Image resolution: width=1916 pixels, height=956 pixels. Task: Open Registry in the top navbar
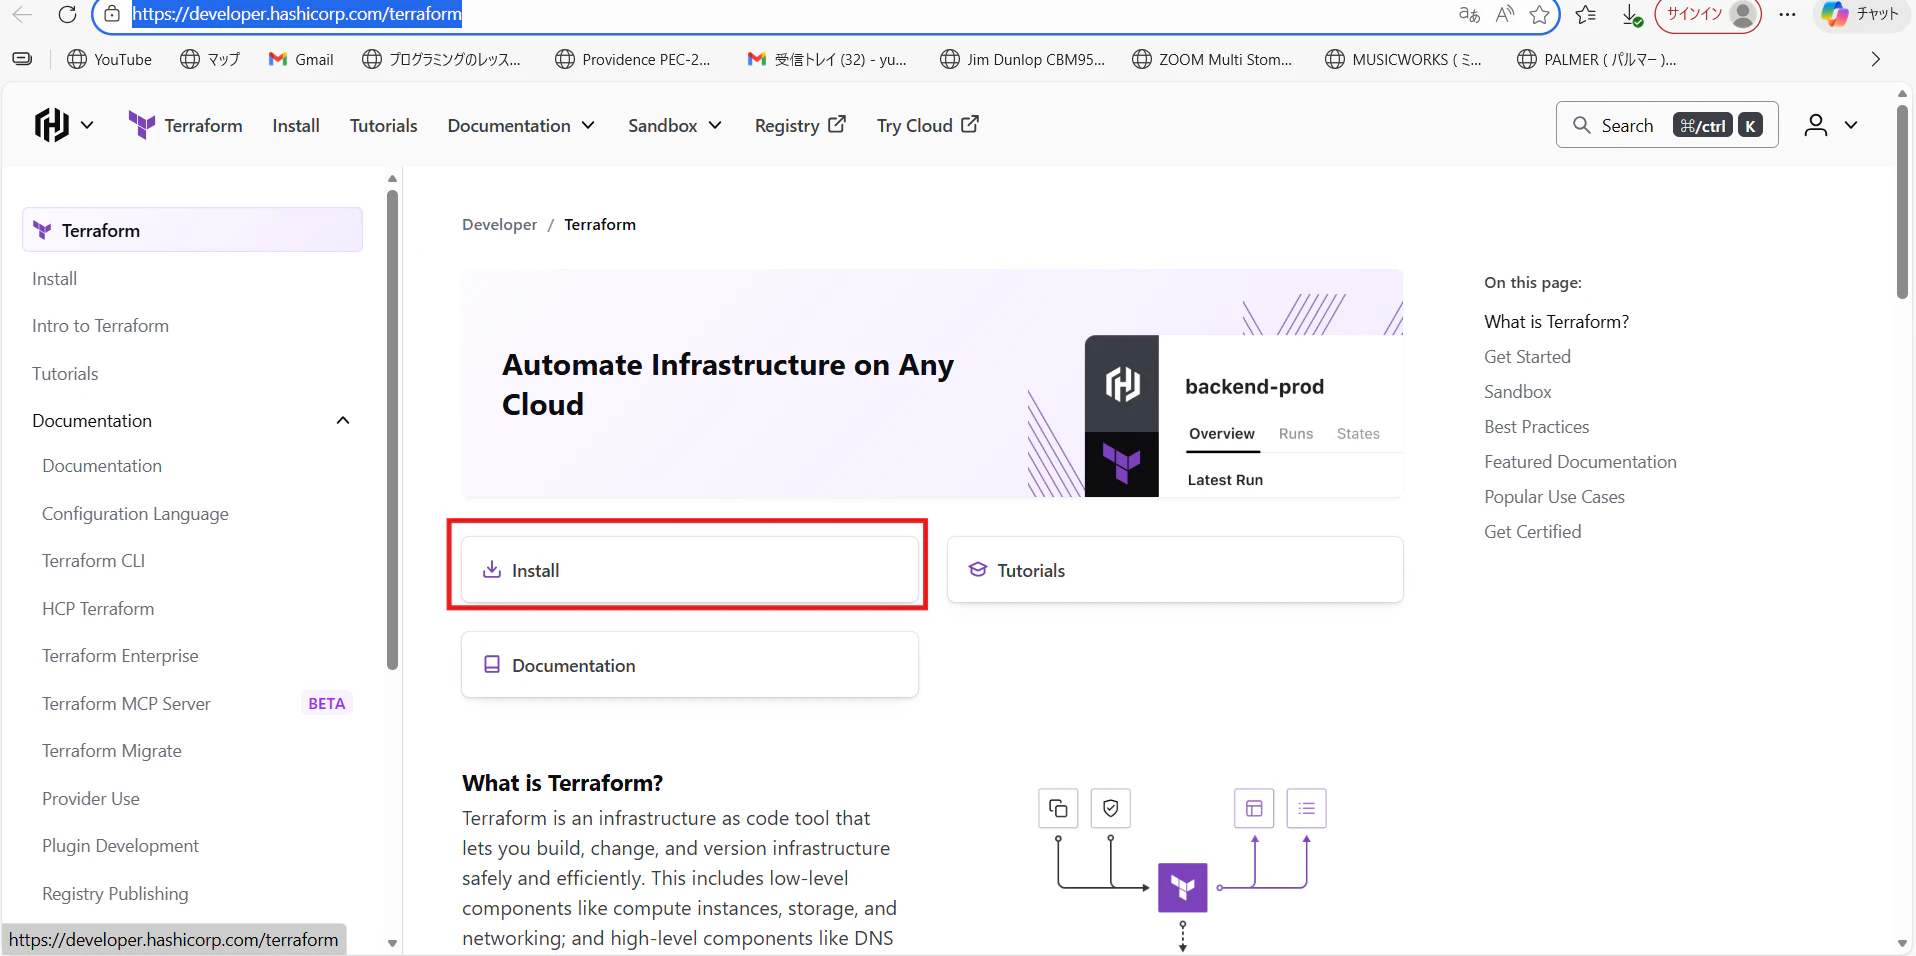click(800, 125)
